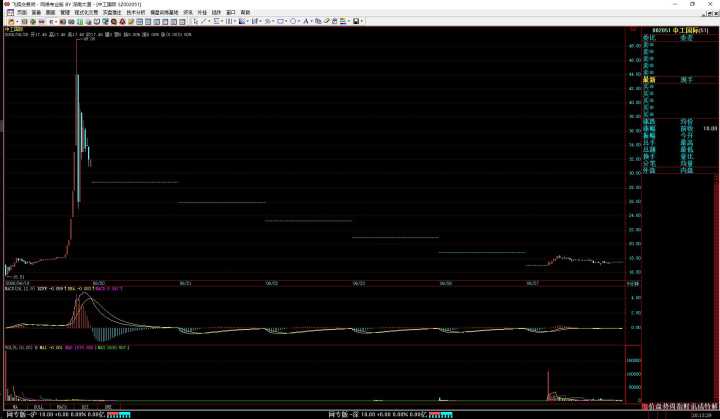Open dropdown arrow beside line drawing tool
This screenshot has height=419, width=720.
click(x=211, y=21)
